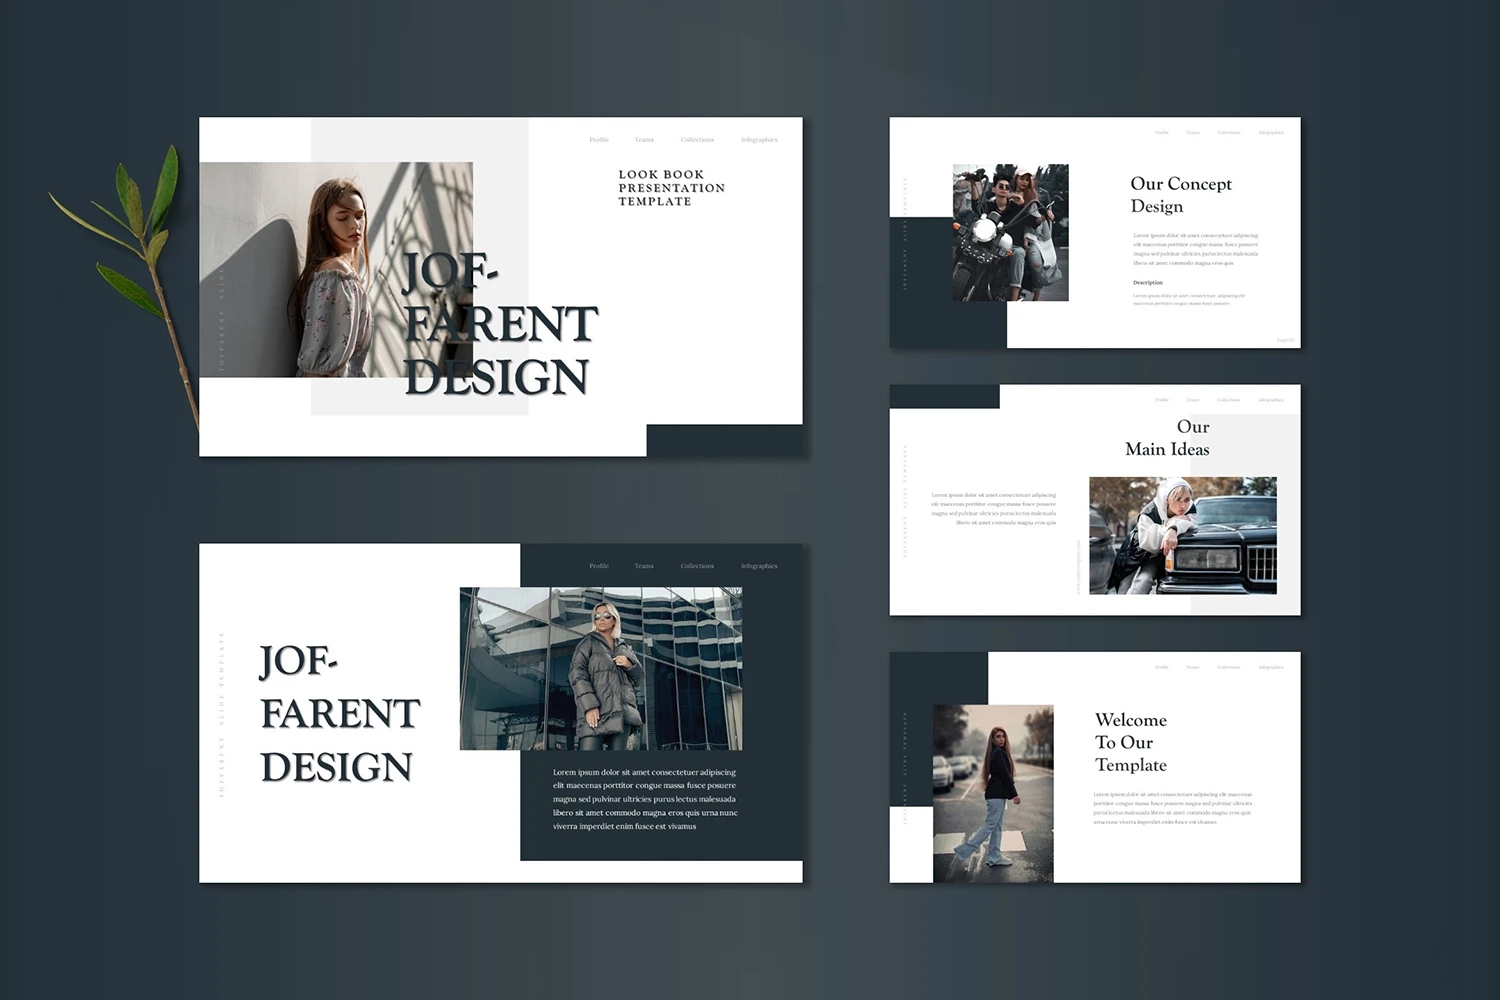The image size is (1500, 1000).
Task: Click Teams in the dark bottom-left slide header
Action: point(644,566)
